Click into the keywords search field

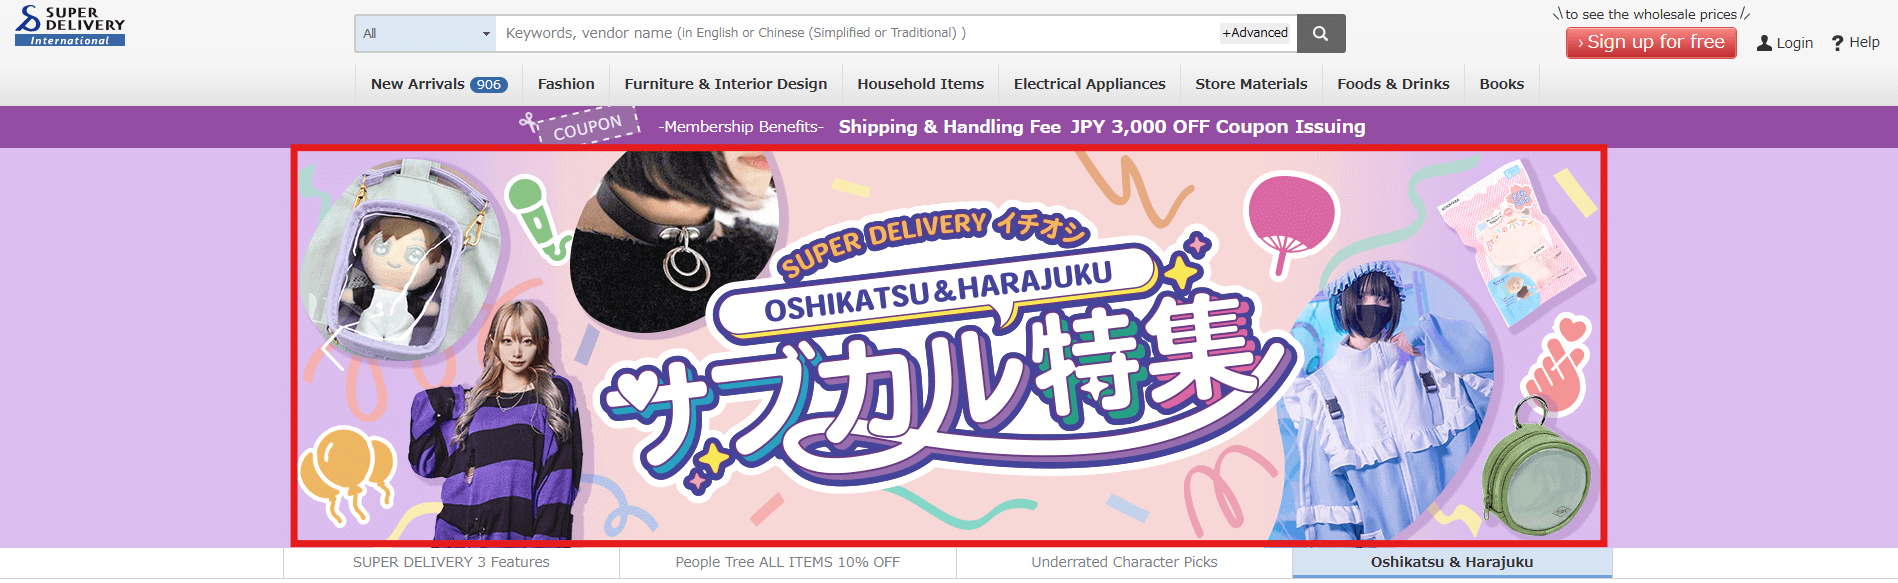[860, 33]
